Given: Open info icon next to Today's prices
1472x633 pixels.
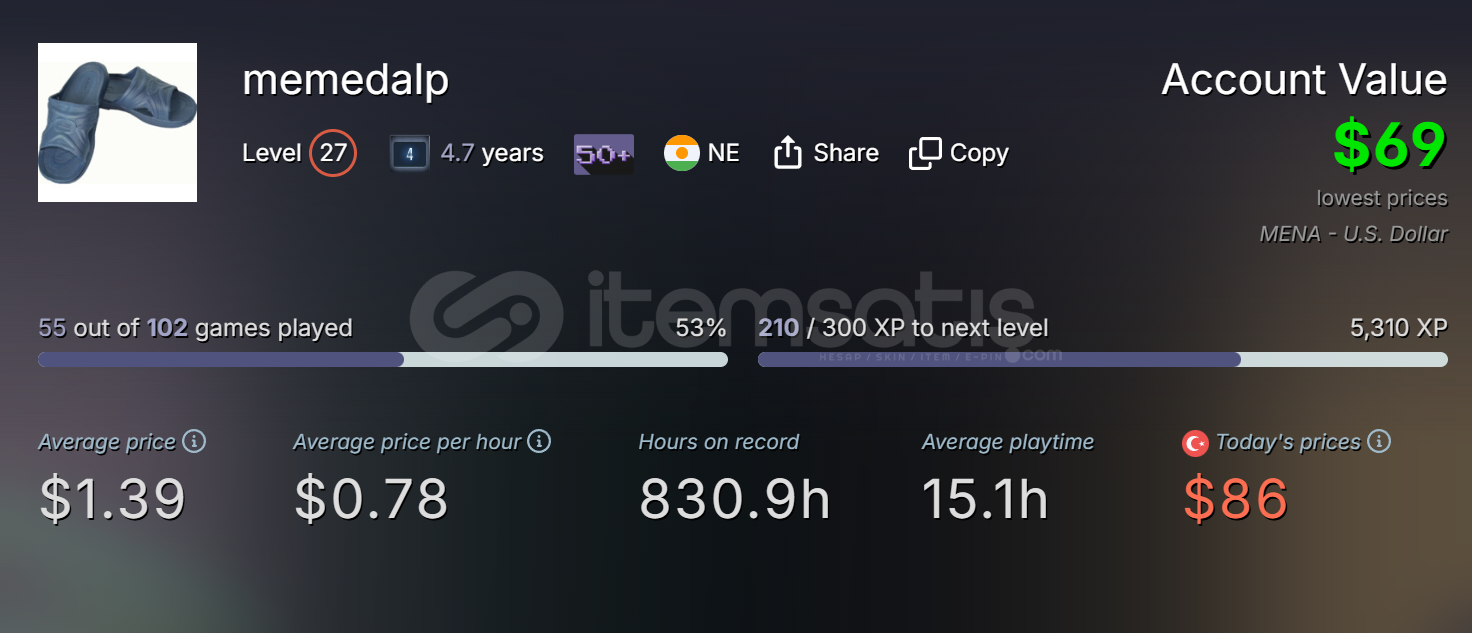Looking at the screenshot, I should coord(1379,441).
